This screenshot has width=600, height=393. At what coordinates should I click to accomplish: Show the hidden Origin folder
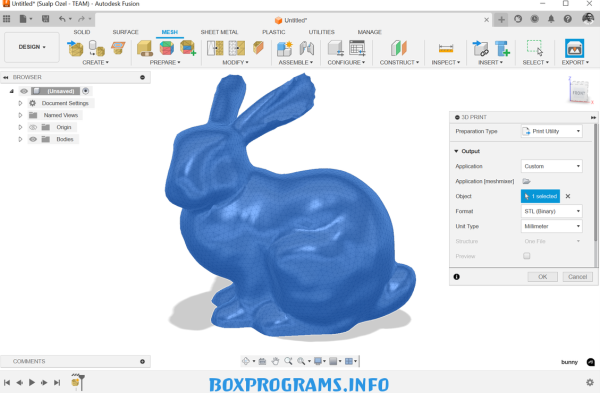point(33,127)
